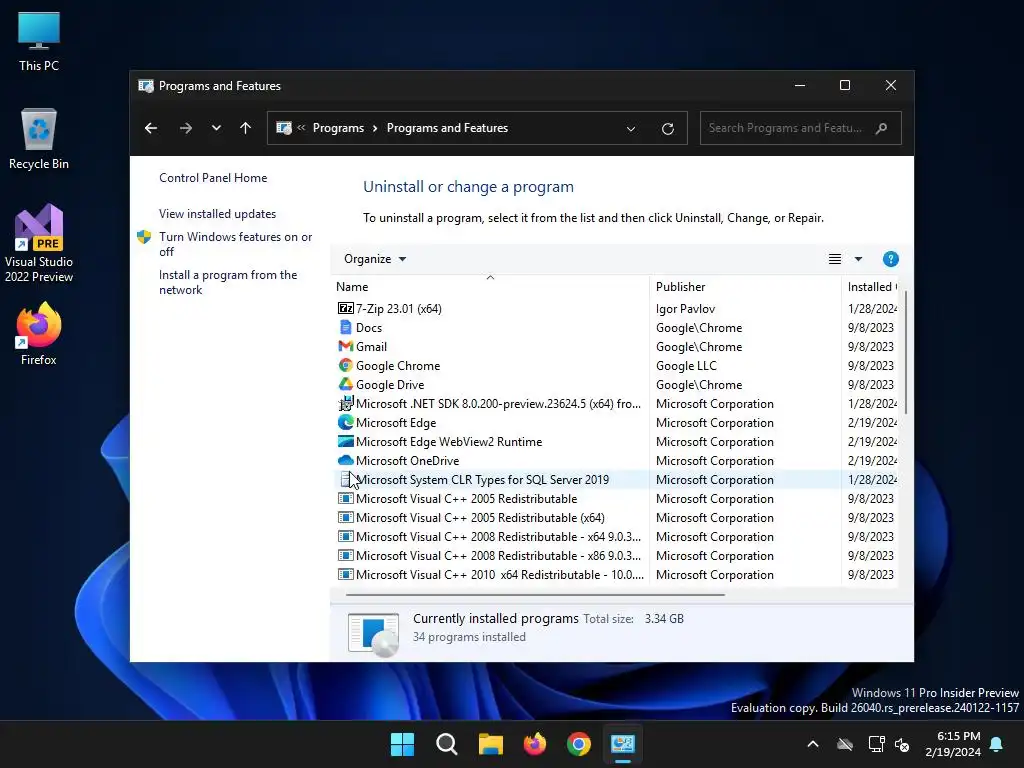1024x768 pixels.
Task: Click the vertical scrollbar of program list
Action: pyautogui.click(x=906, y=353)
